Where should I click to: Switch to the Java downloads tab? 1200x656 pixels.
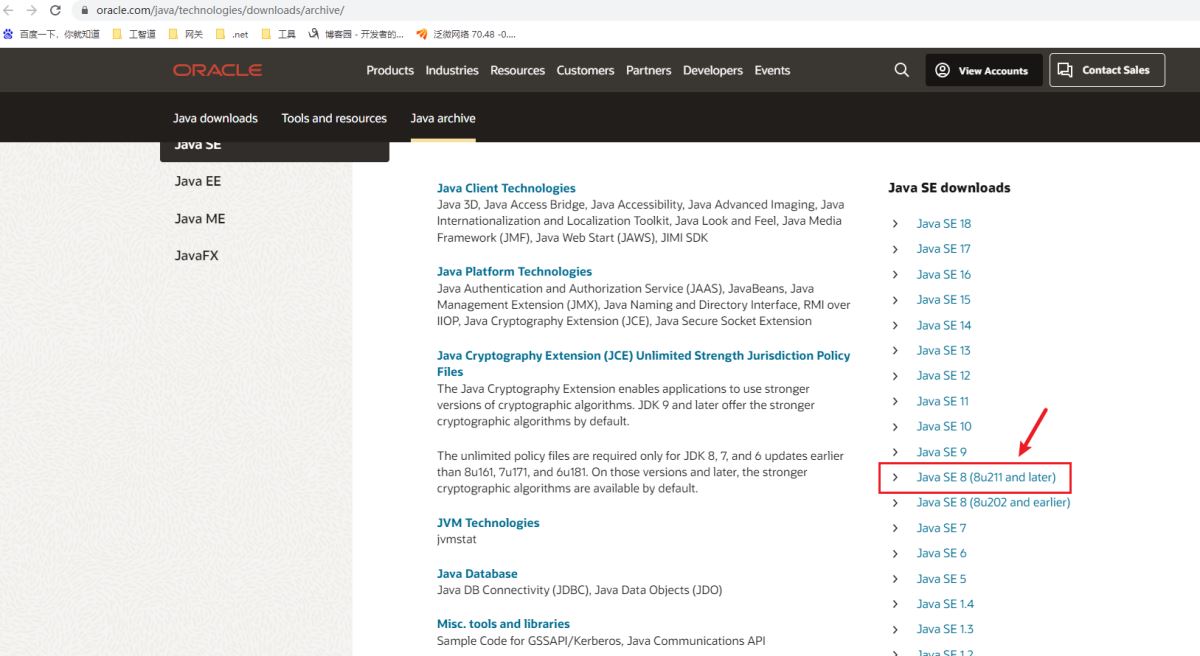point(215,118)
